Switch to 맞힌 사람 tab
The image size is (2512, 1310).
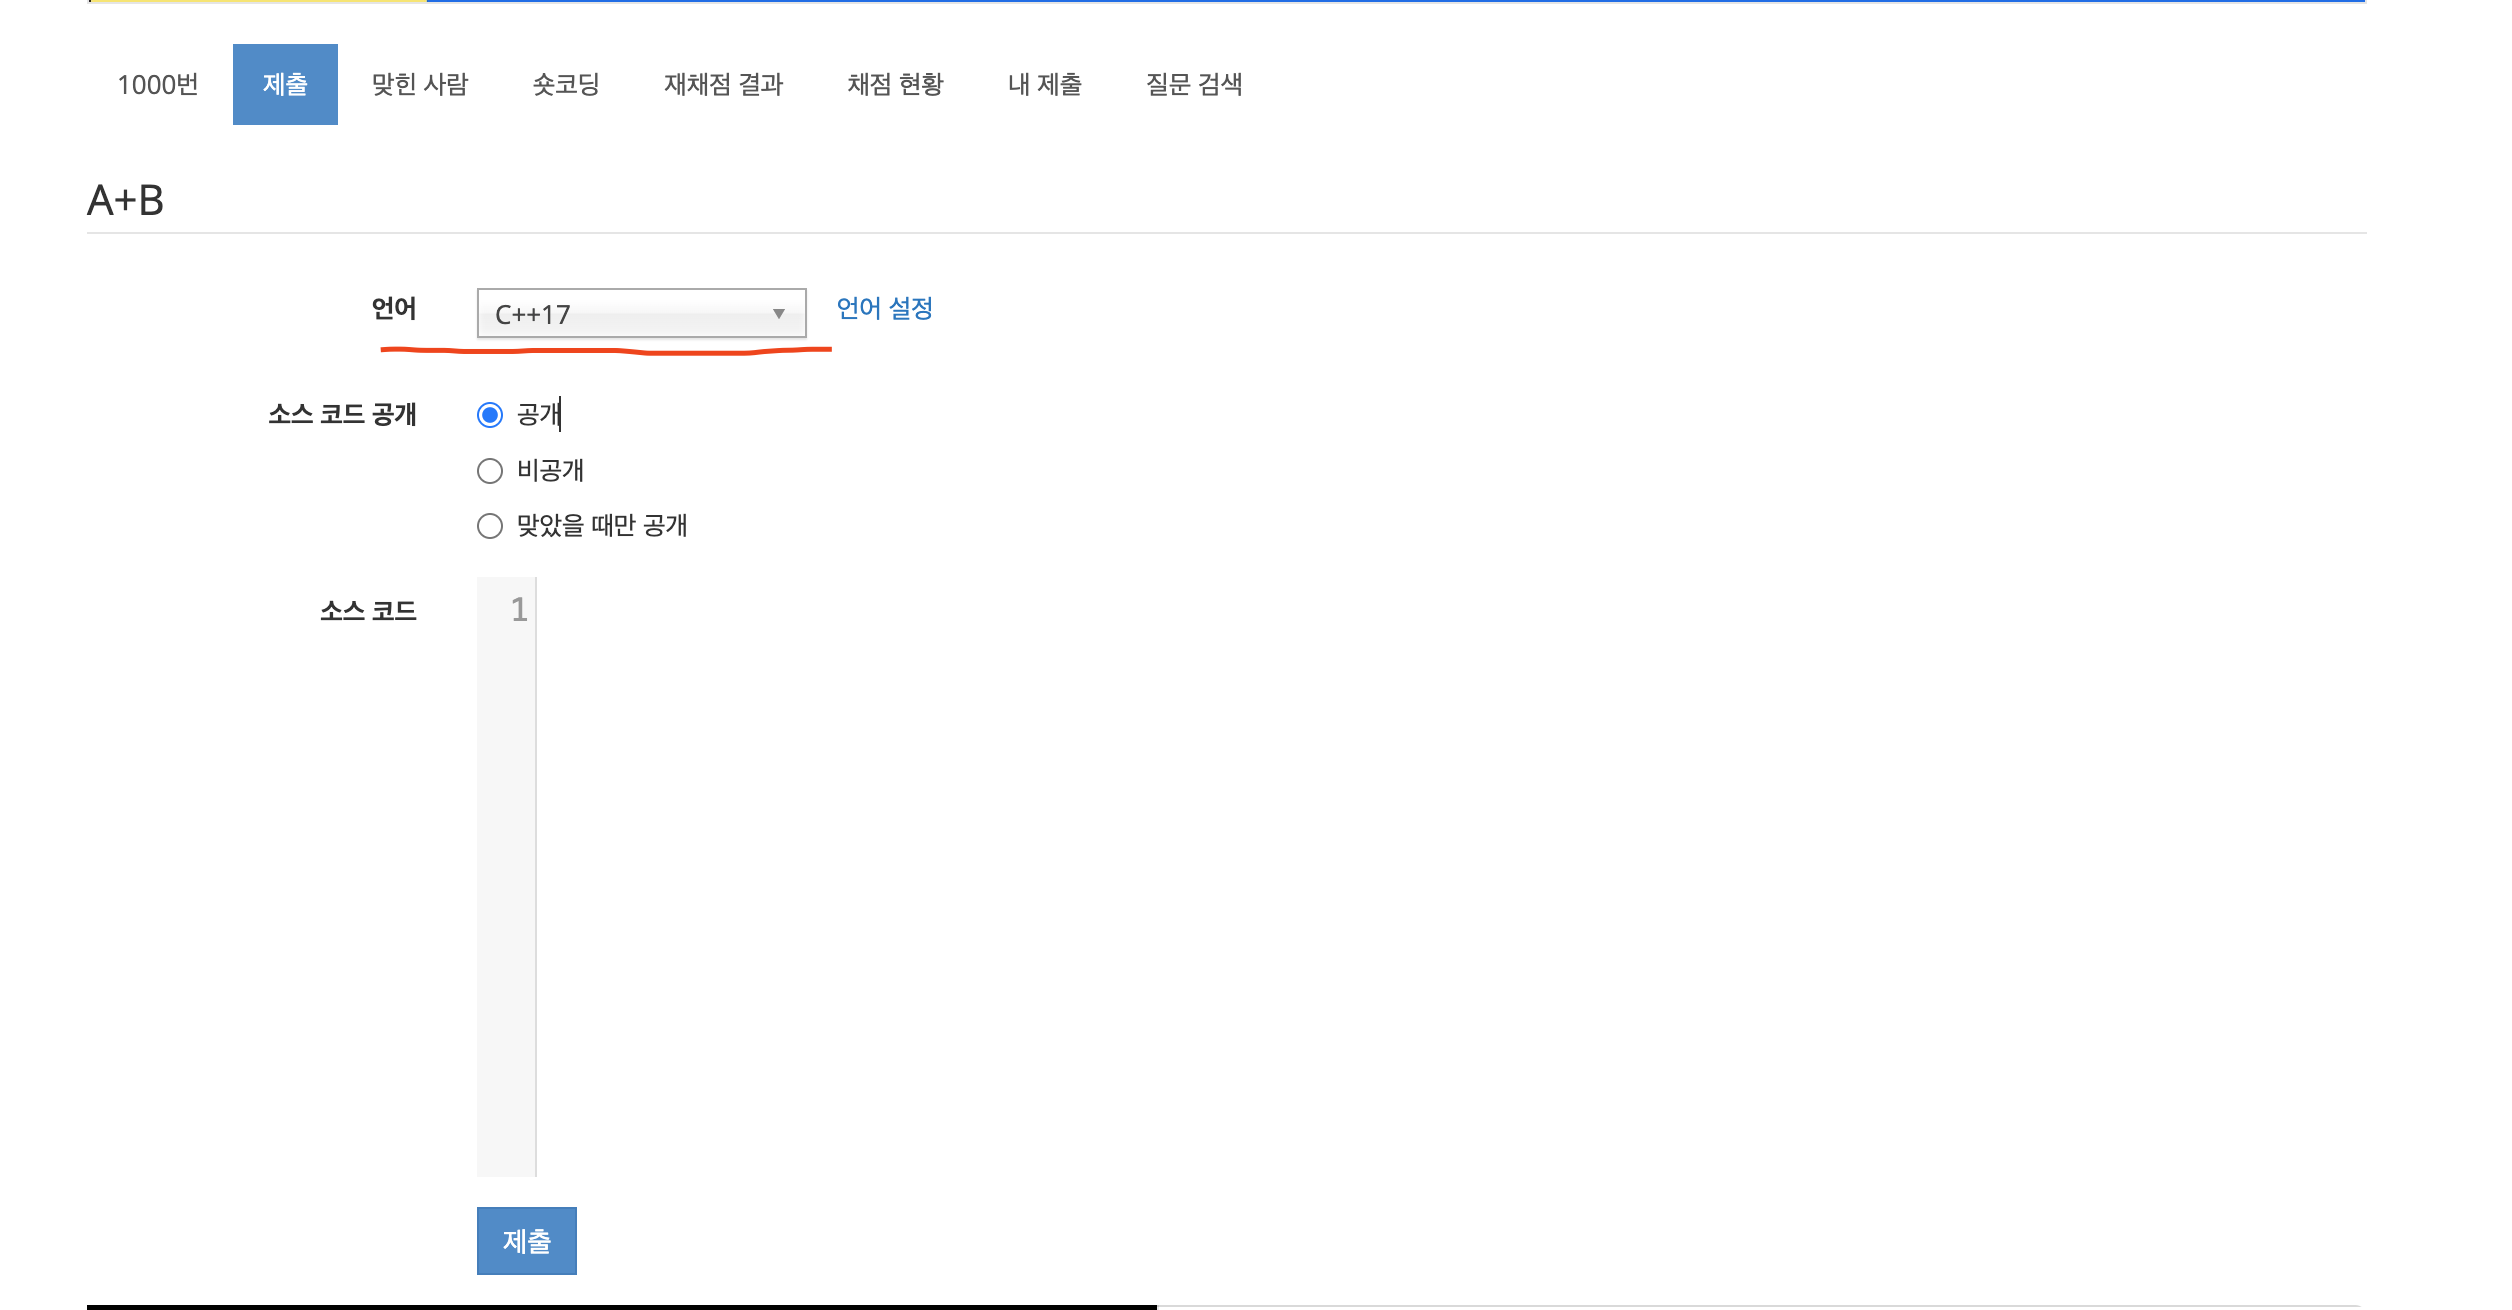(420, 85)
